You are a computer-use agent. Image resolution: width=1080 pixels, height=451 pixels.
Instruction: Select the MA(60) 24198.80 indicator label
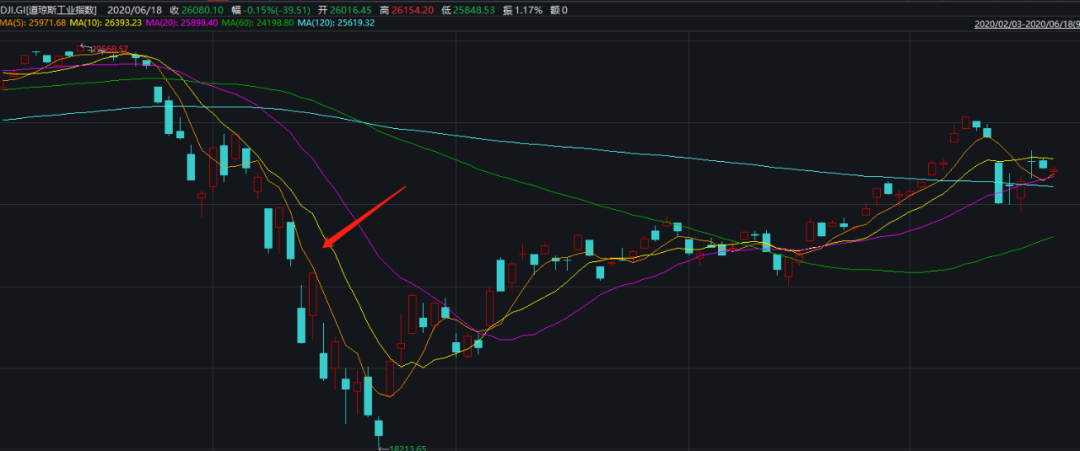(x=258, y=23)
